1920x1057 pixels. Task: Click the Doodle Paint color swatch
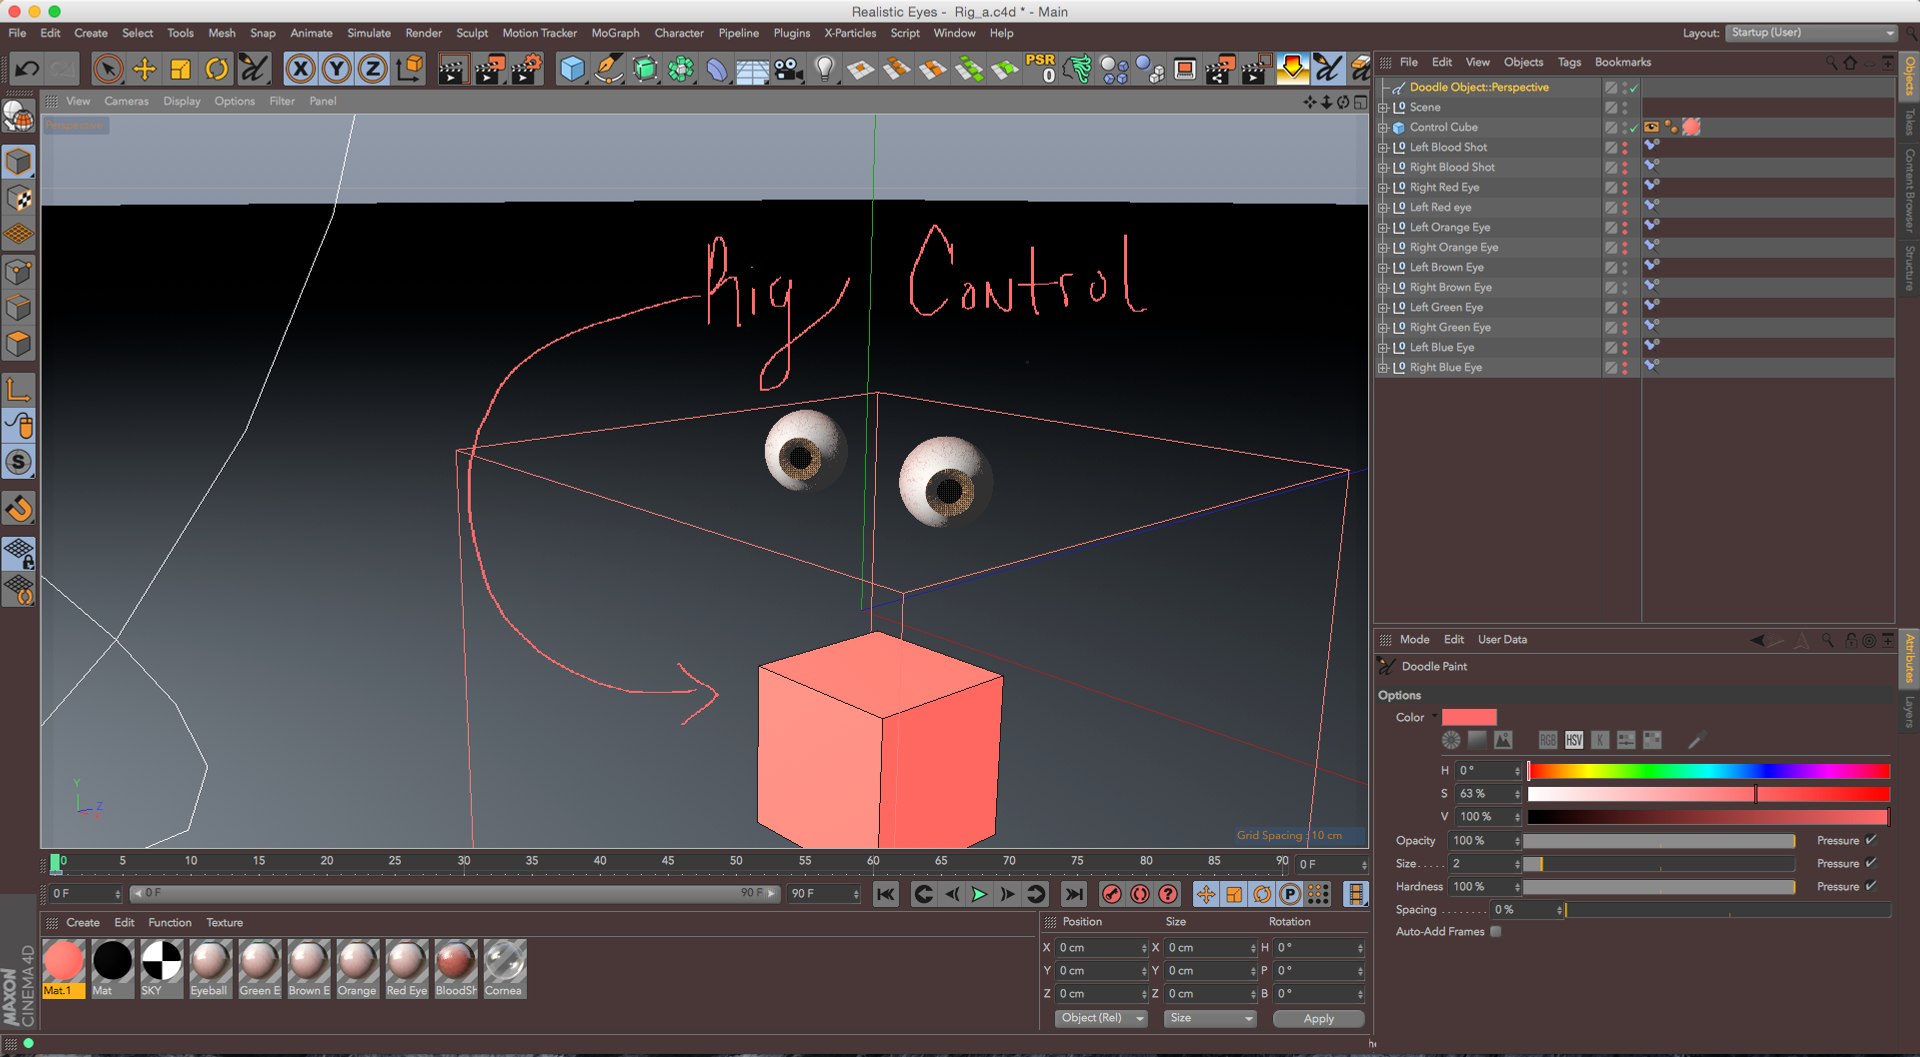(1469, 717)
